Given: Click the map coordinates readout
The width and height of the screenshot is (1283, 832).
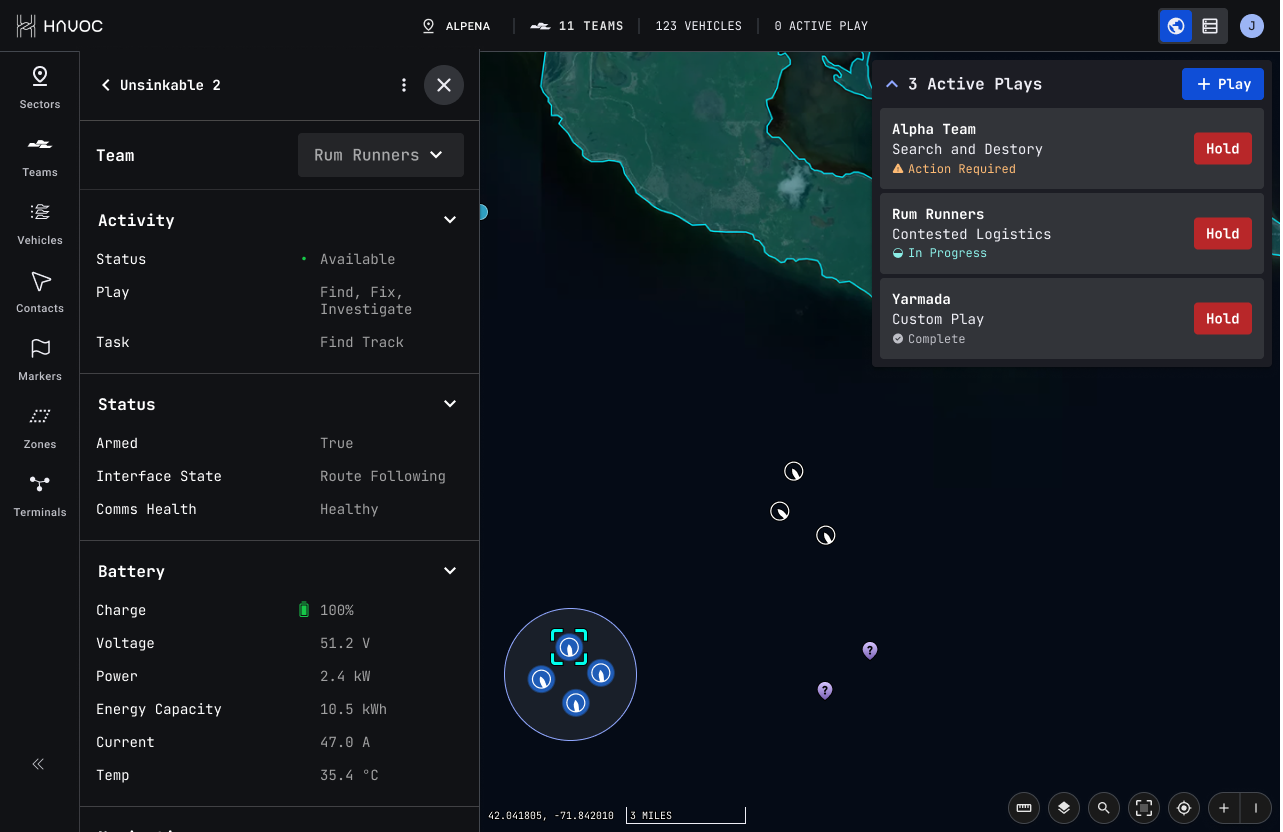Looking at the screenshot, I should tap(551, 816).
